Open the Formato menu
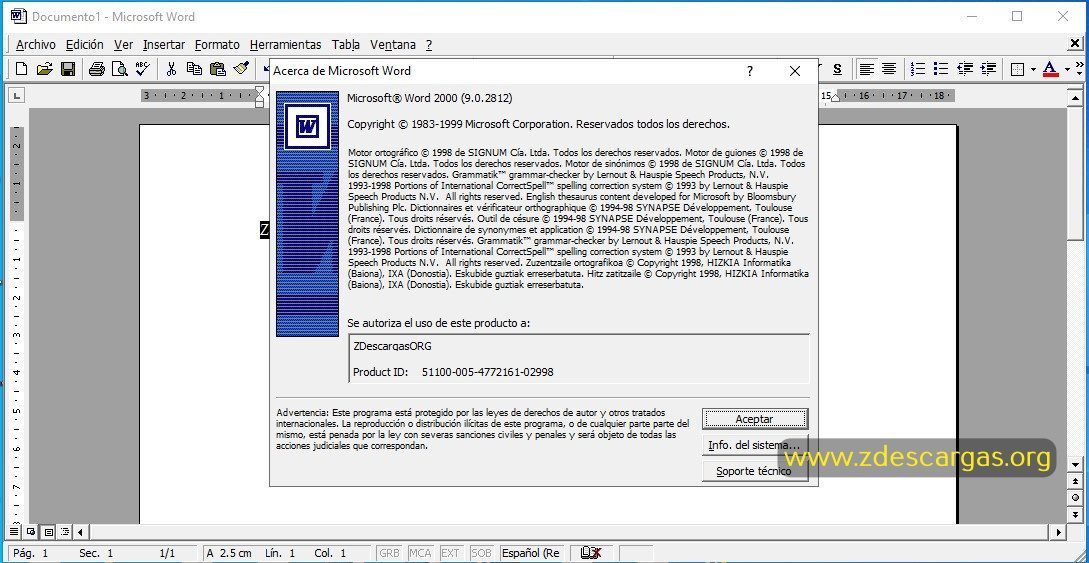This screenshot has height=563, width=1089. click(x=217, y=44)
